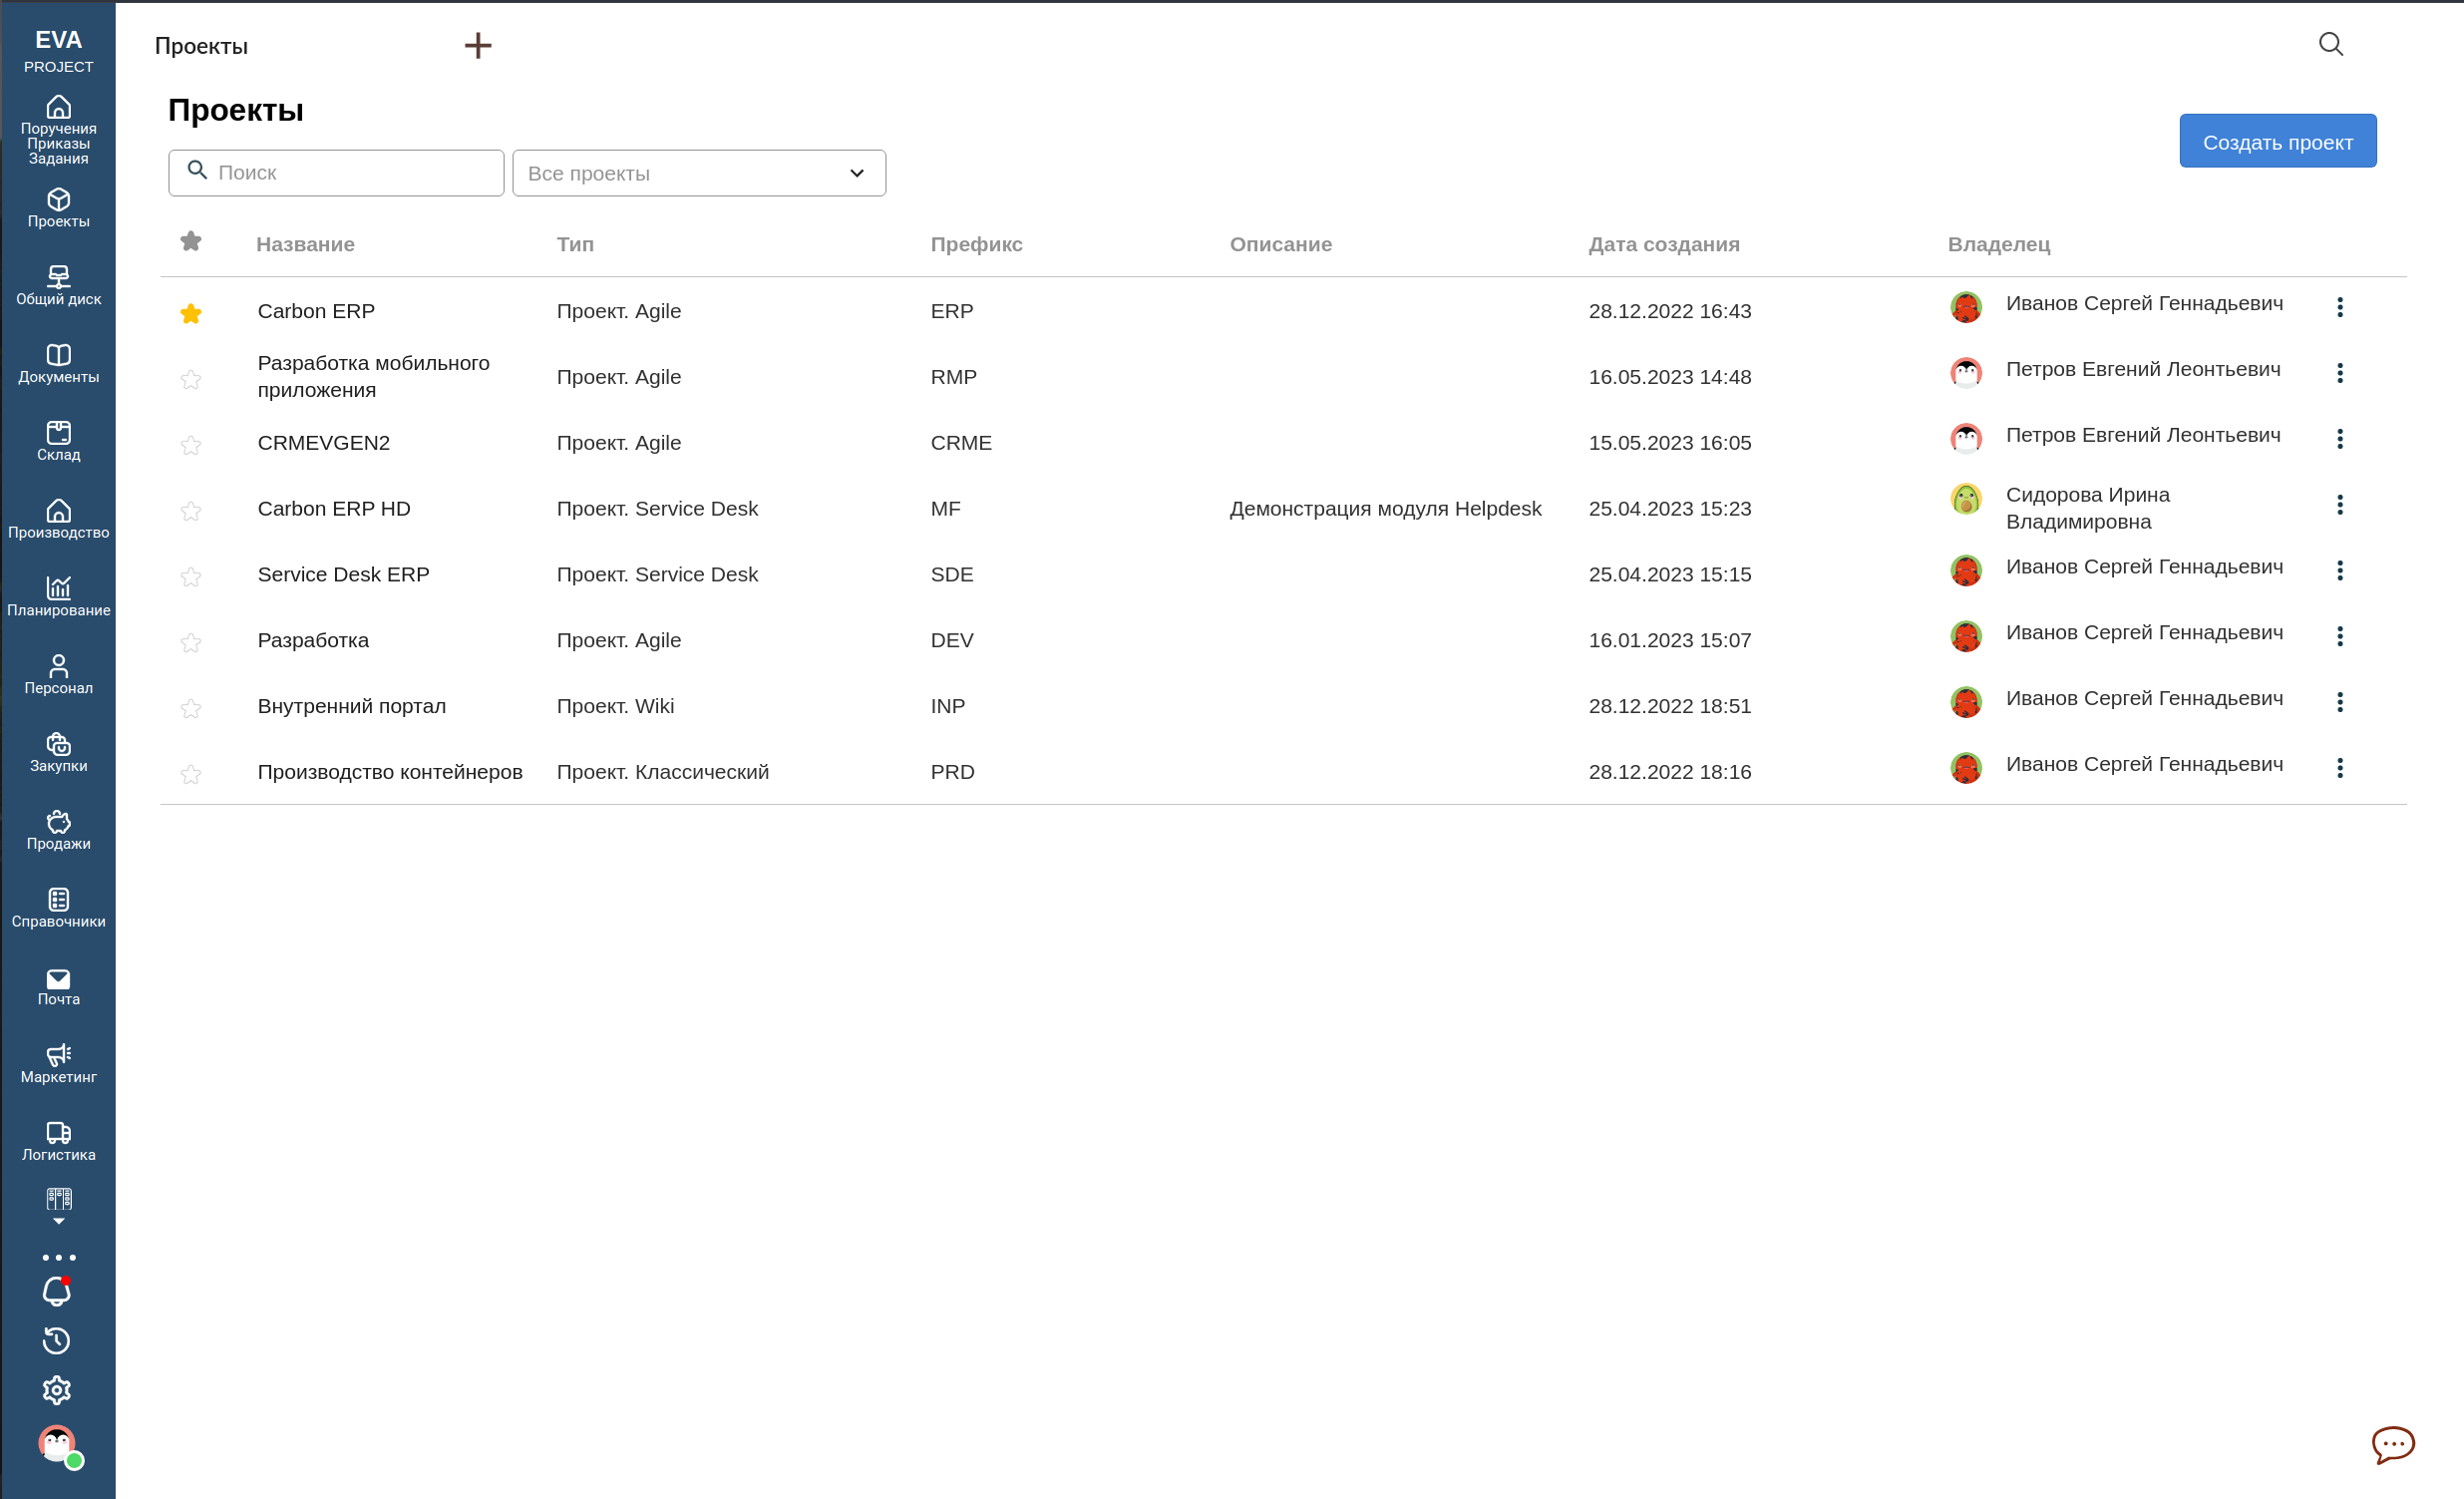Click the plus icon next to Проекты tab
This screenshot has width=2464, height=1499.
tap(478, 45)
